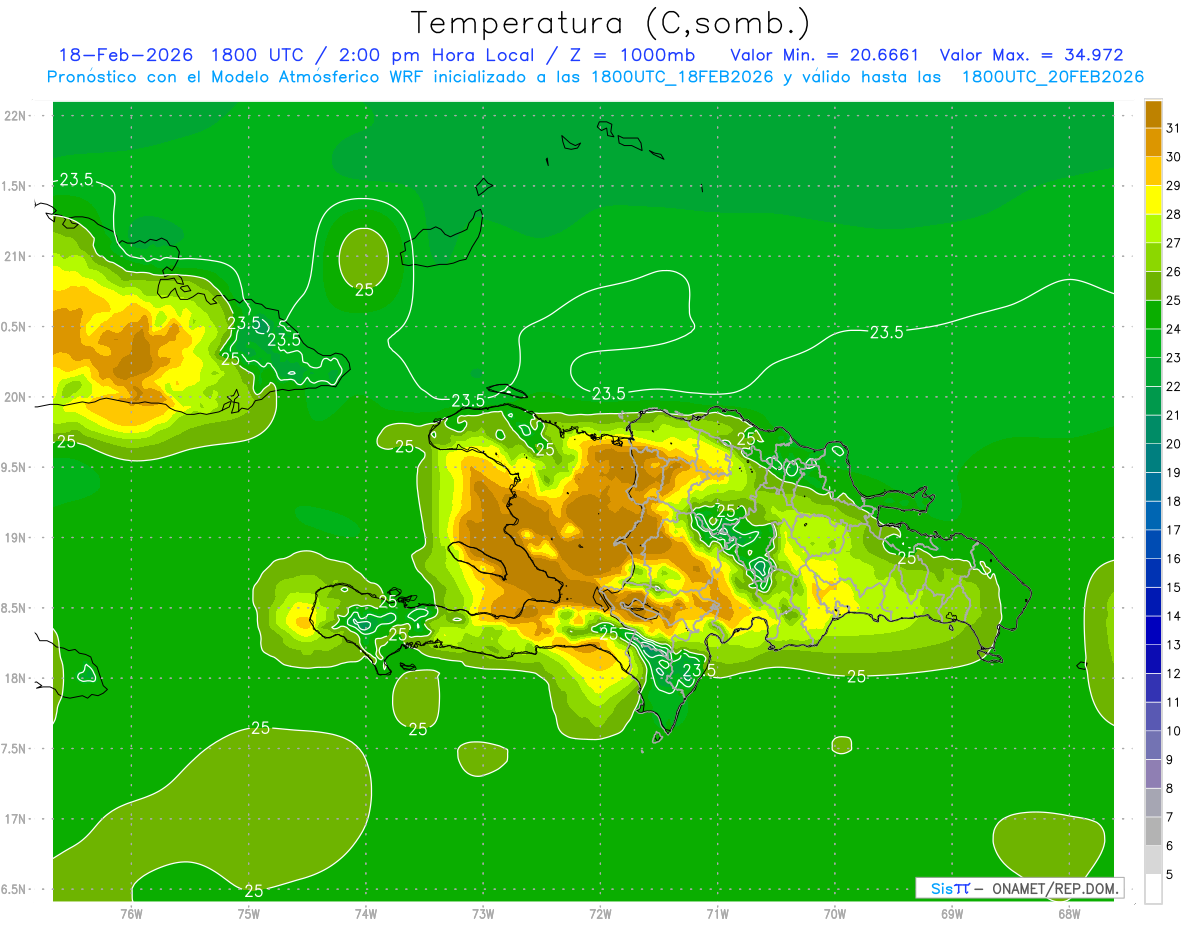Click purple color bar segment between 9 and 10
Screen dimensions: 1200x927
[x=1154, y=745]
